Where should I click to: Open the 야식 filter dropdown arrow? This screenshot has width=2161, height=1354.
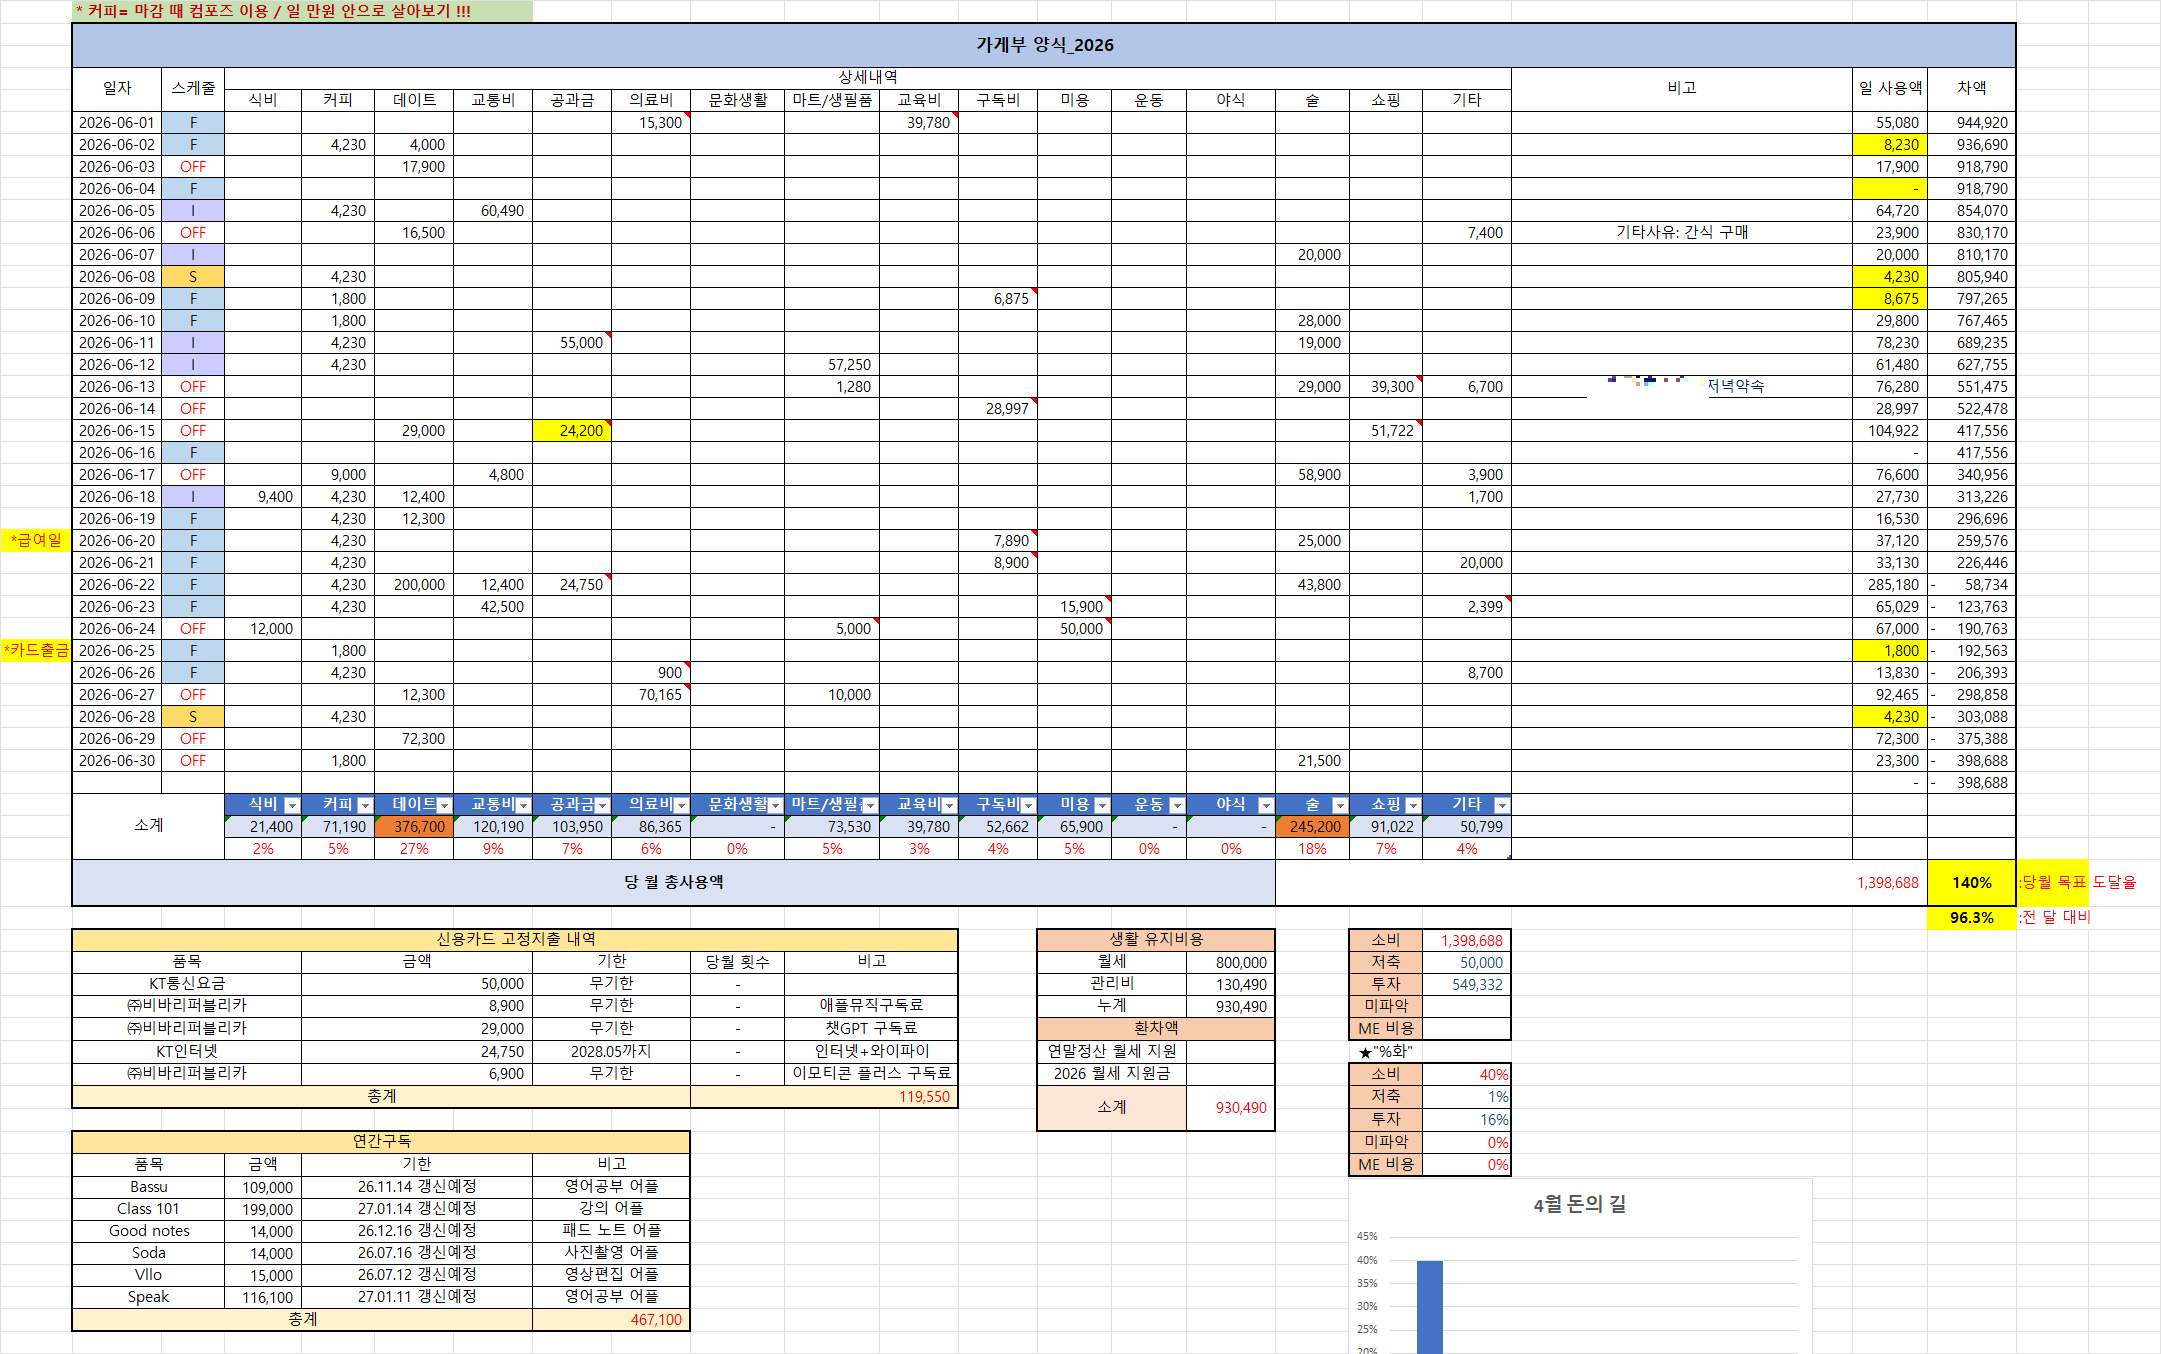pos(1266,805)
